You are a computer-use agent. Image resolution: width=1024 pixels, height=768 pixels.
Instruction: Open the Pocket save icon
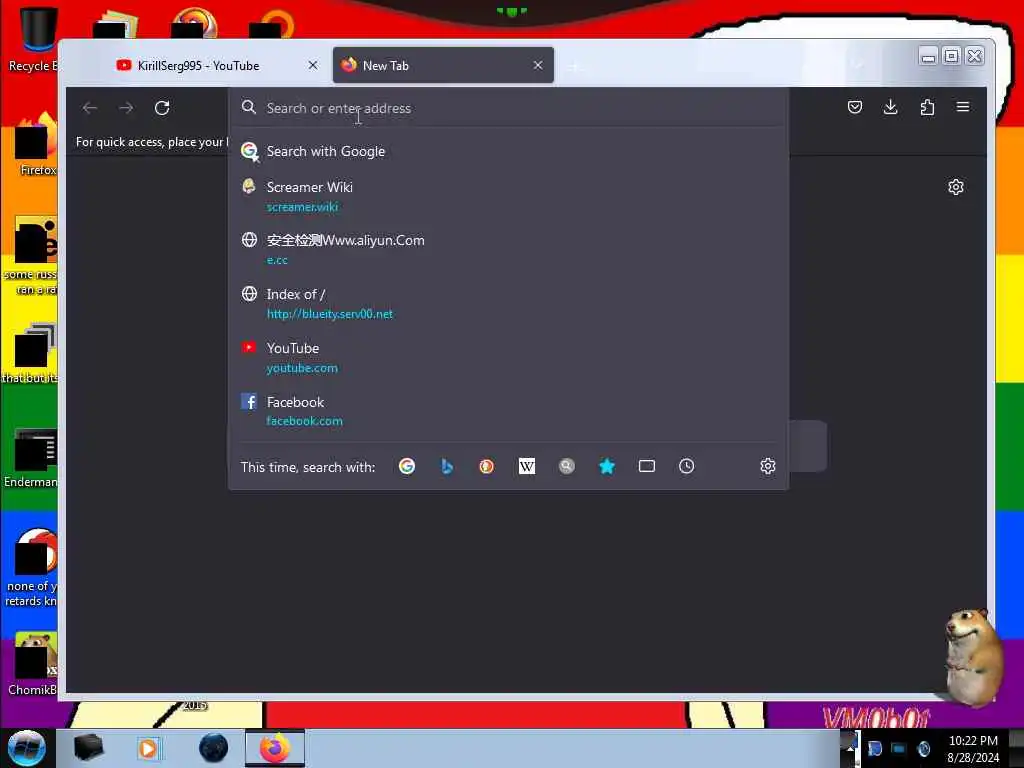pos(854,107)
